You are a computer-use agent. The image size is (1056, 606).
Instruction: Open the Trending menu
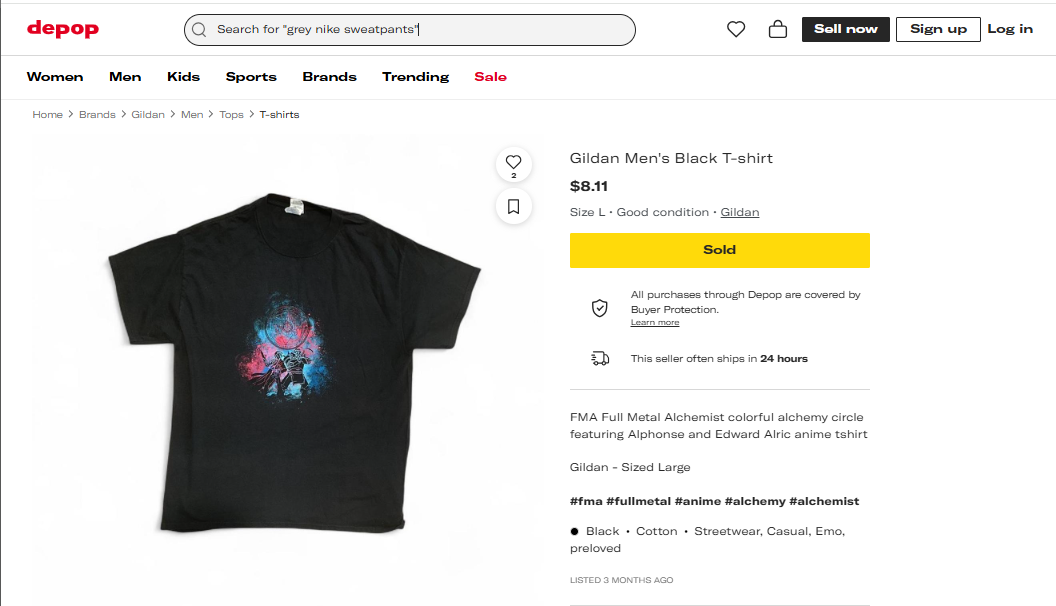(415, 77)
